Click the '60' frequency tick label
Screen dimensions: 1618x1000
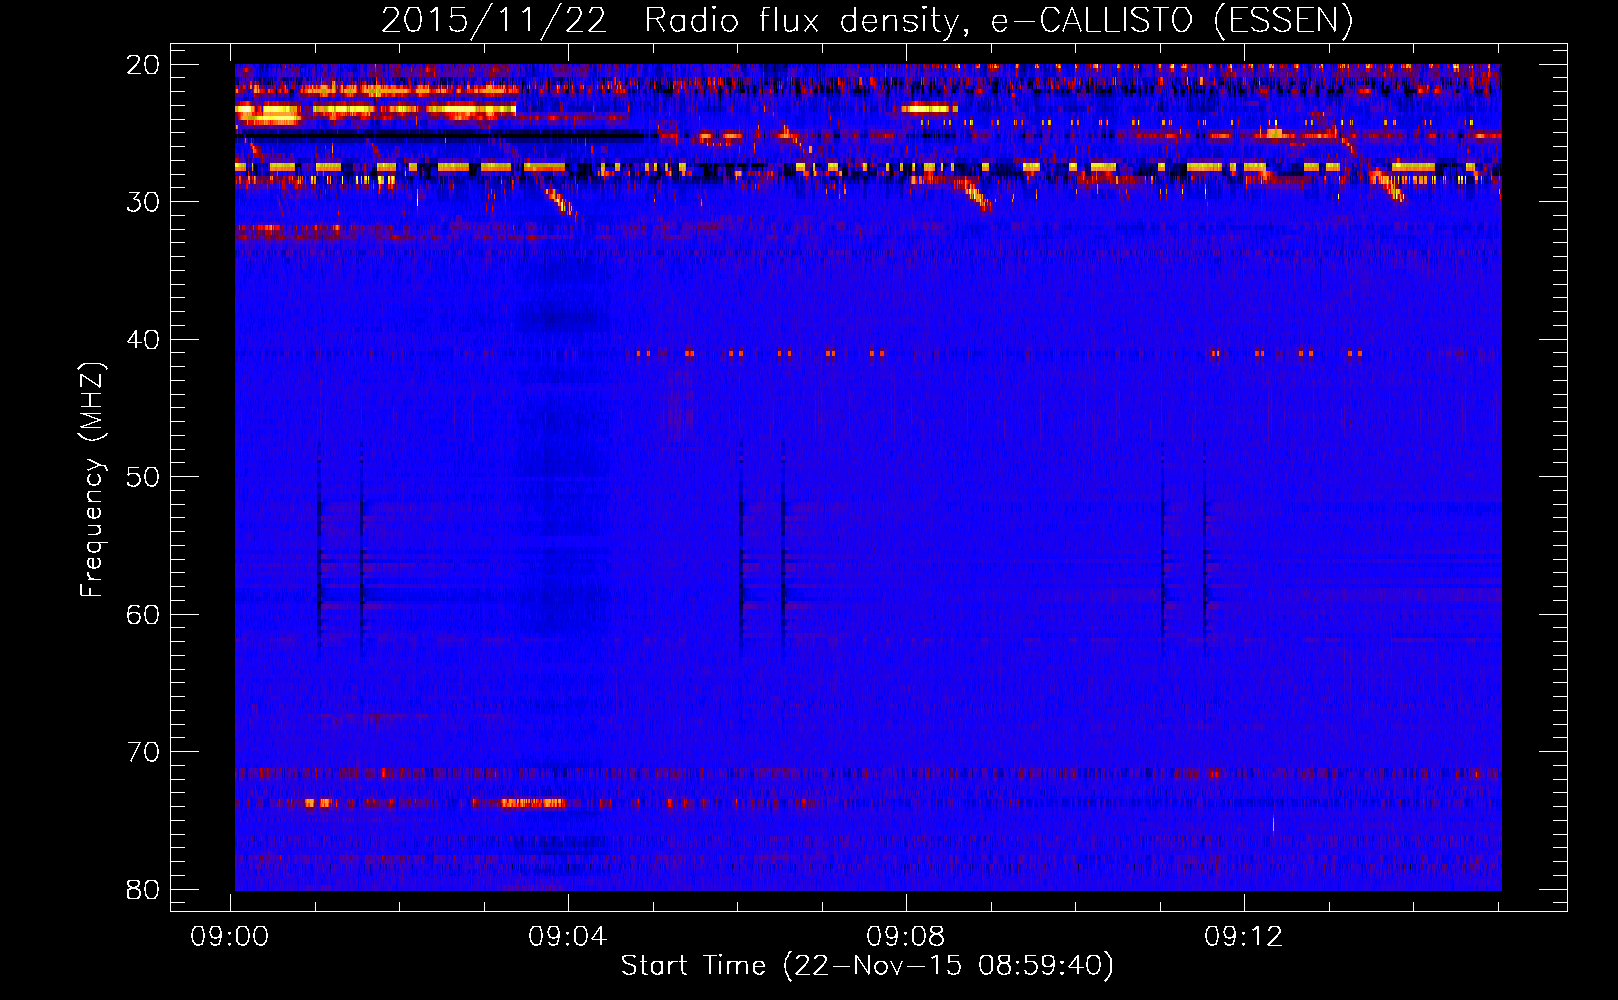click(x=144, y=615)
